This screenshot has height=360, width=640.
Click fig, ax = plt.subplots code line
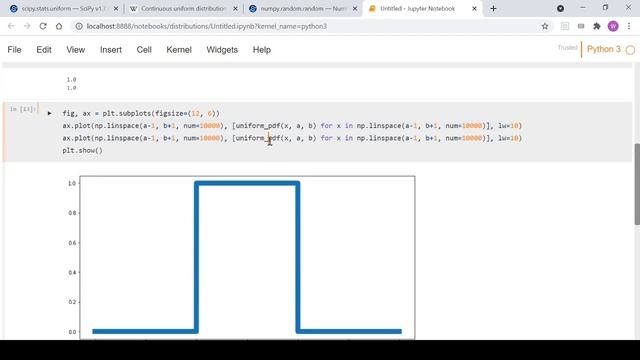coord(141,113)
